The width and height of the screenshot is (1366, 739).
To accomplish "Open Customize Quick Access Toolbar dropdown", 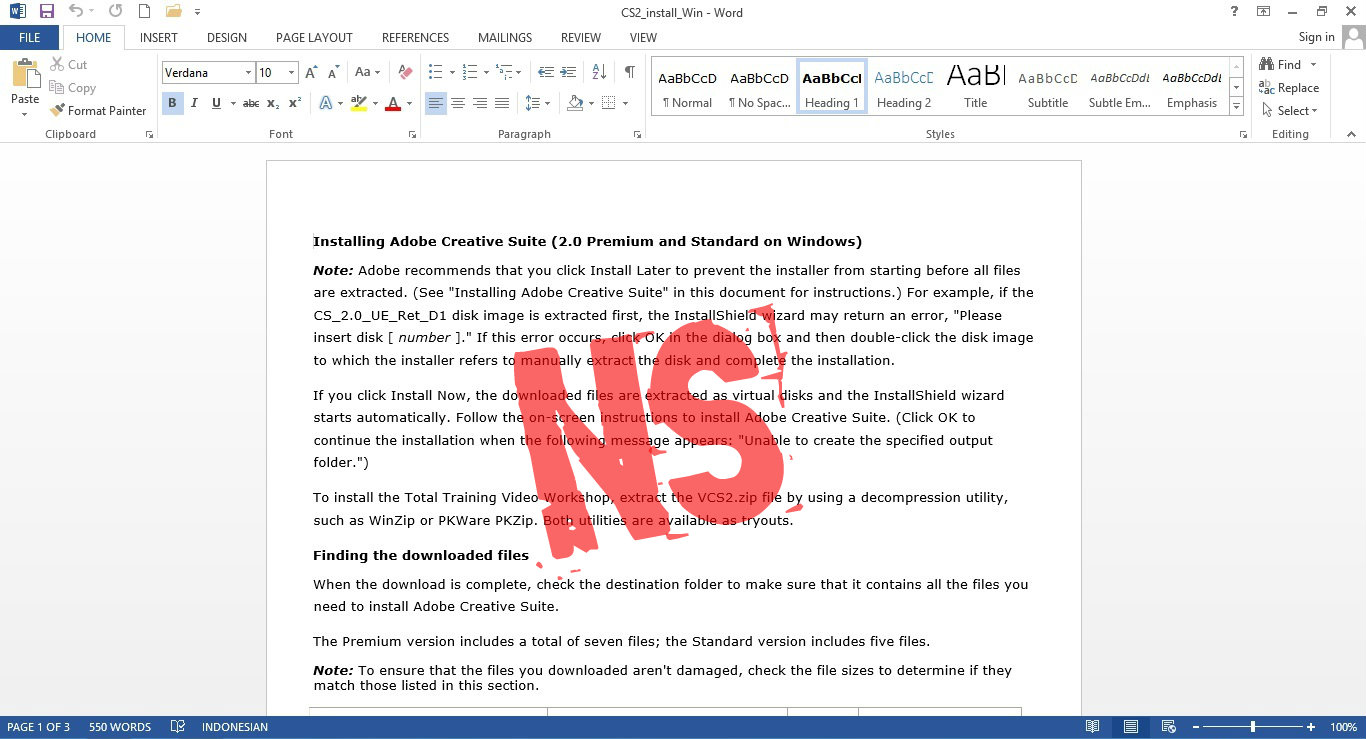I will pyautogui.click(x=198, y=12).
